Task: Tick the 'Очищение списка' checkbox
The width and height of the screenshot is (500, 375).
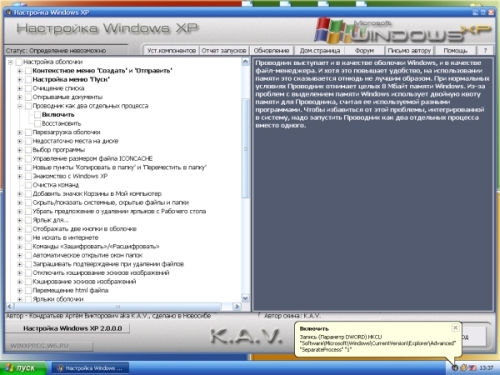Action: point(28,88)
